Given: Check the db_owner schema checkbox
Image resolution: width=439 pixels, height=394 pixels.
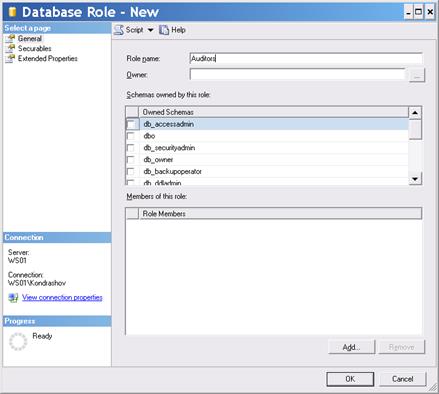Looking at the screenshot, I should pyautogui.click(x=131, y=160).
